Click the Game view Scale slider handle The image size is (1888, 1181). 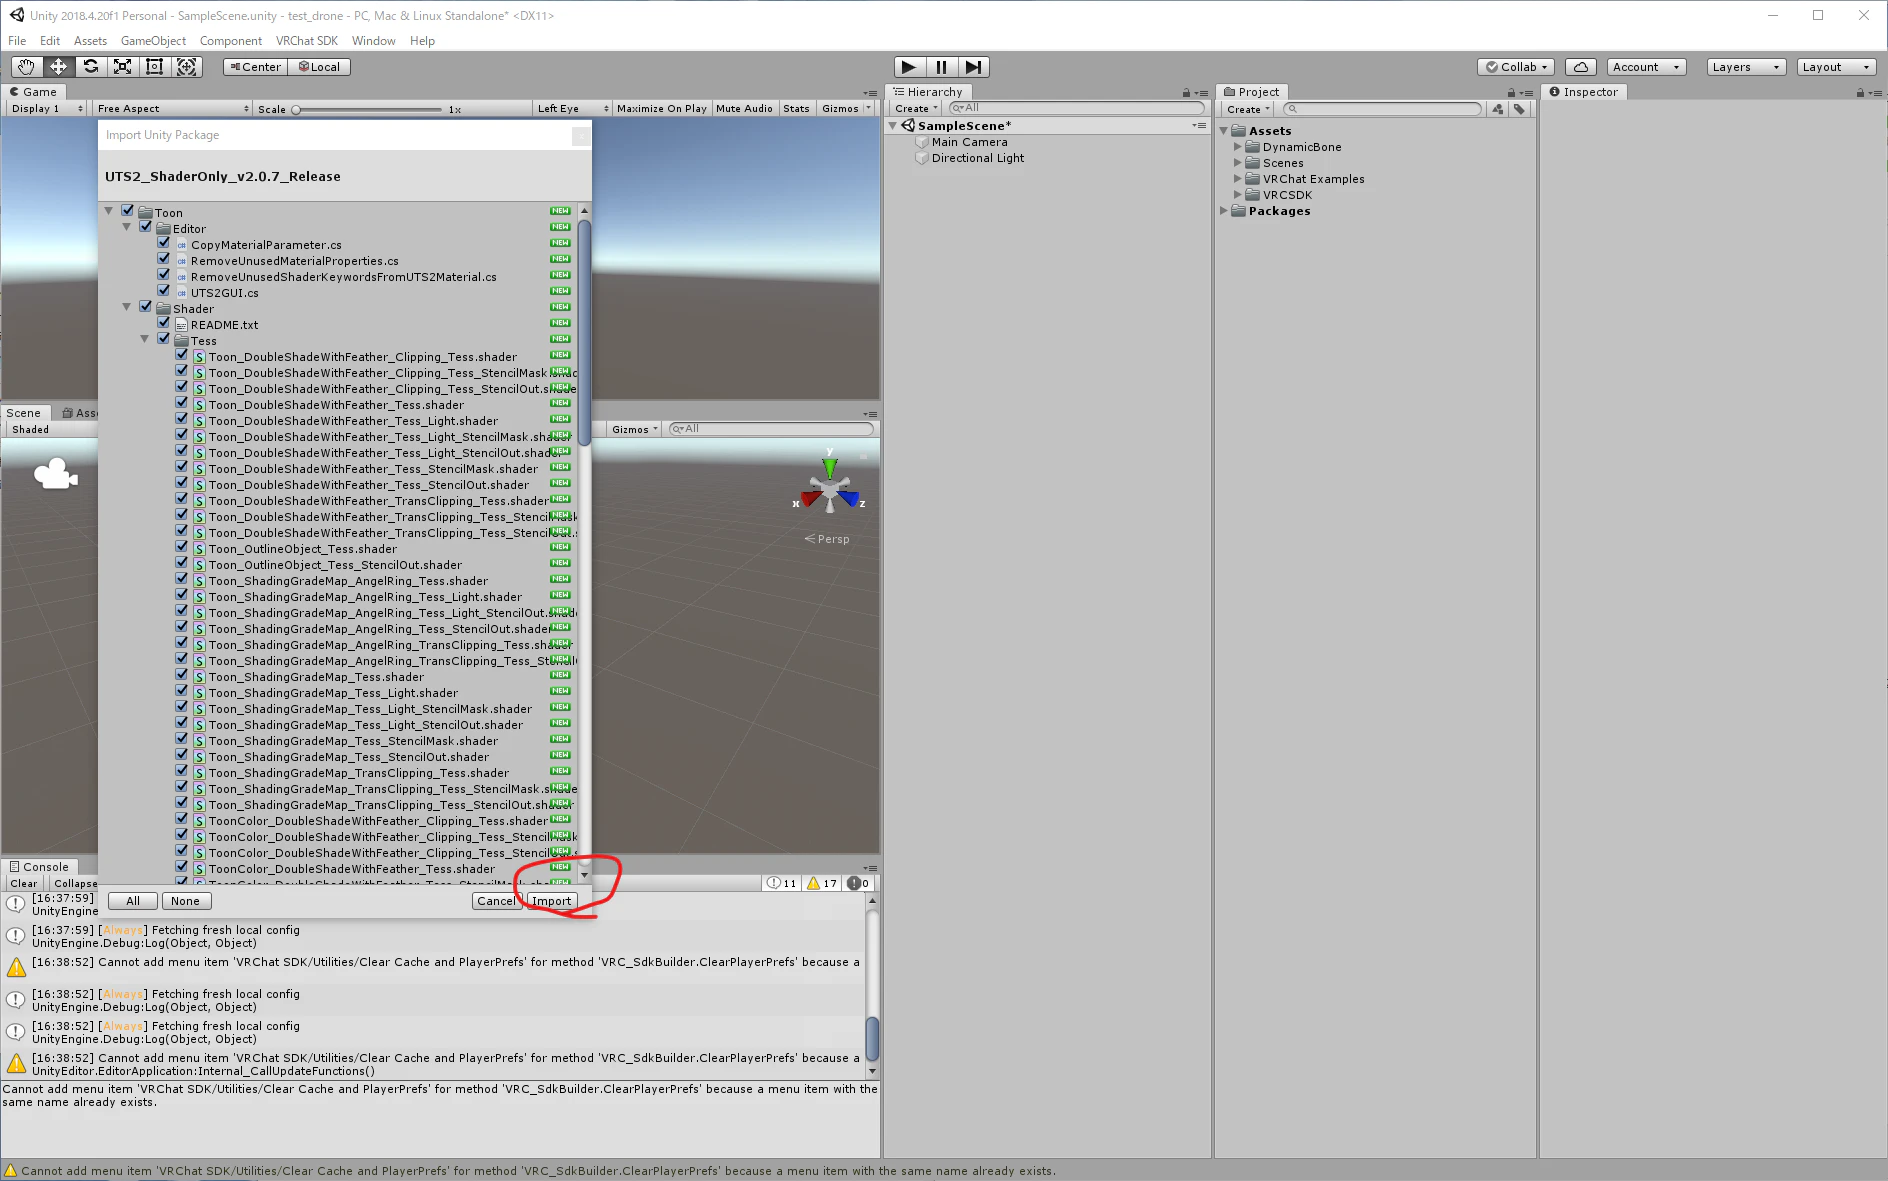point(296,110)
